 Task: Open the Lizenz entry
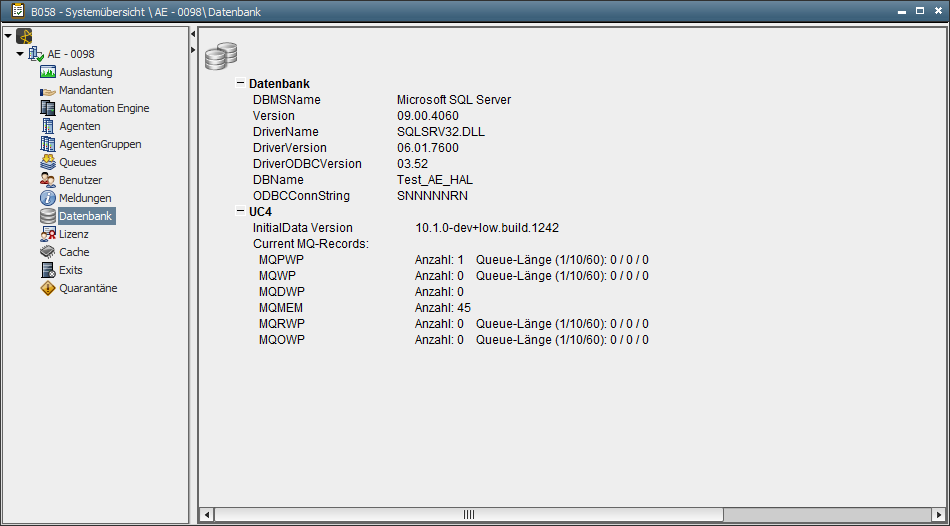[74, 234]
